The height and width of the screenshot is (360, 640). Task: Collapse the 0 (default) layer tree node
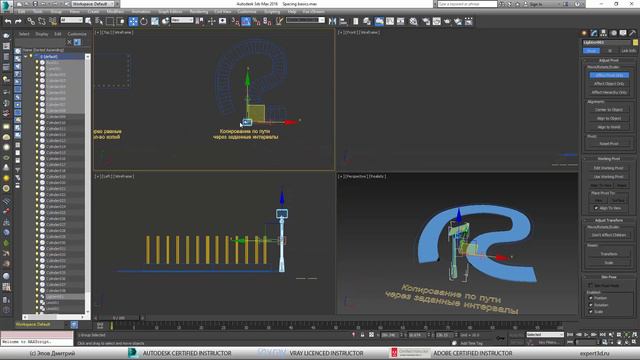(26, 56)
